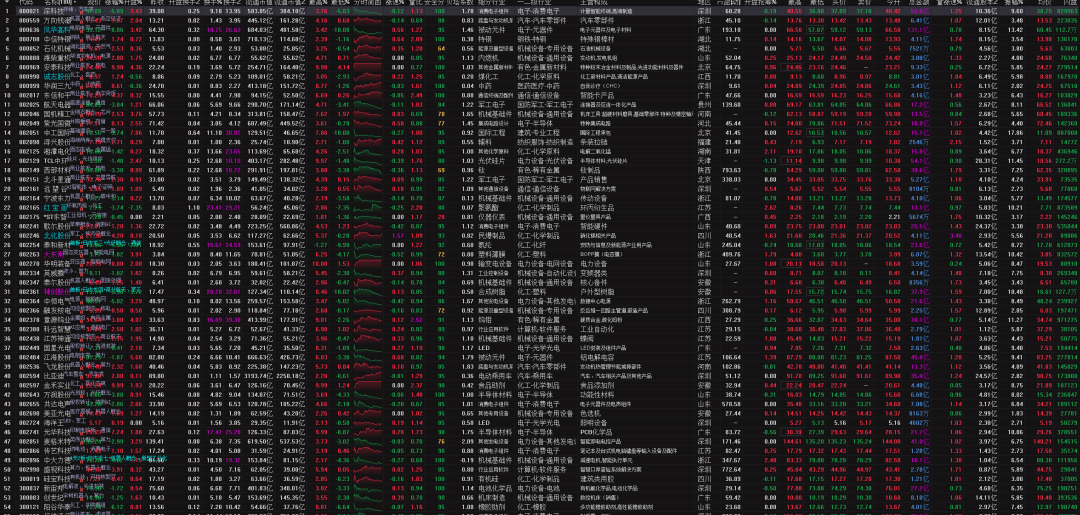Click the 贵州 region cell
This screenshot has height=515, width=1080.
[x=702, y=103]
